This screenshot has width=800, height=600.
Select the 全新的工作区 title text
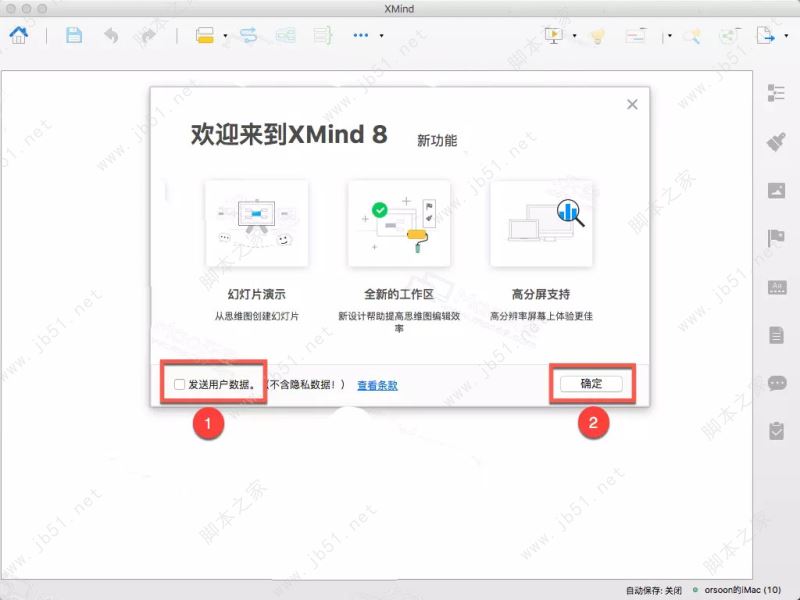pyautogui.click(x=399, y=294)
